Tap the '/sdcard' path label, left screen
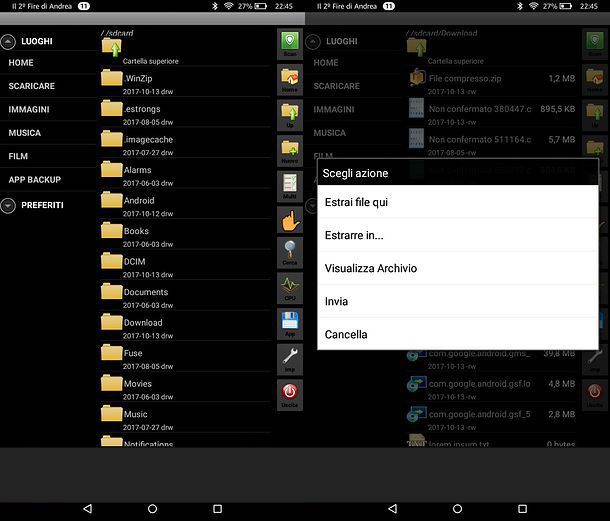 (x=117, y=33)
